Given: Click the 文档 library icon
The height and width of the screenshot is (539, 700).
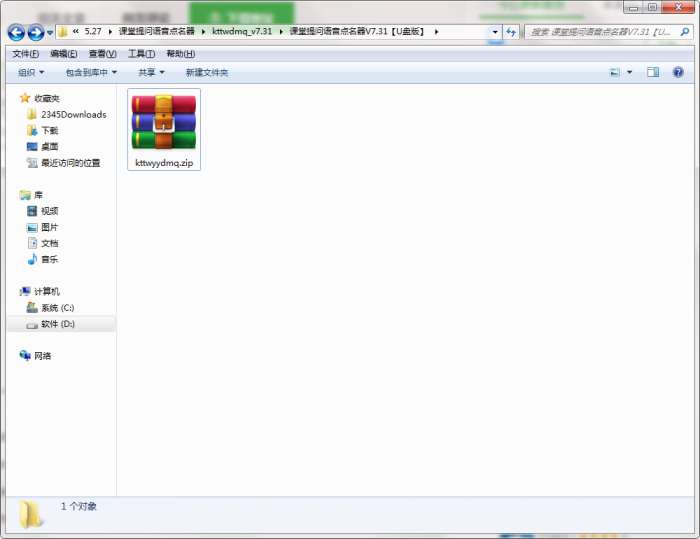Looking at the screenshot, I should tap(33, 243).
